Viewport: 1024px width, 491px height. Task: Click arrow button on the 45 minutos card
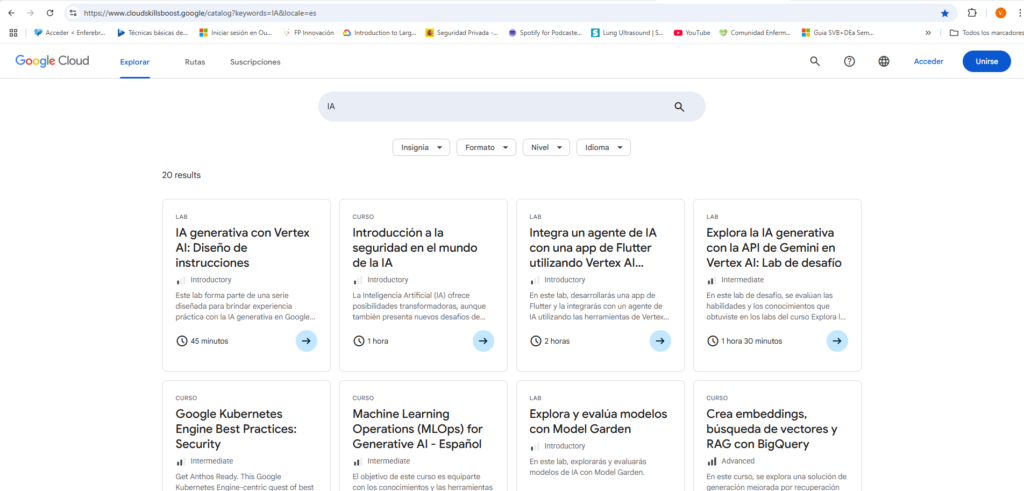click(306, 341)
